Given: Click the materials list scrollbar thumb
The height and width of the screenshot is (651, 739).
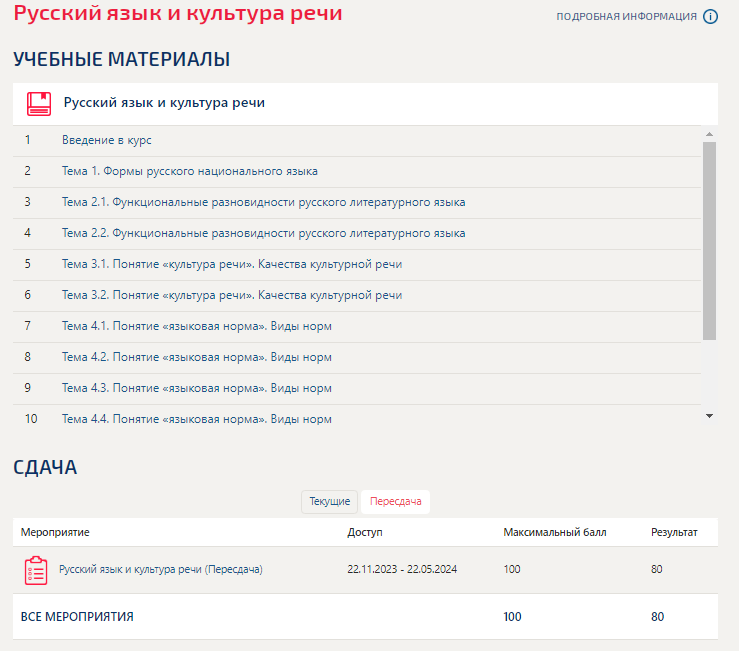Looking at the screenshot, I should click(709, 241).
